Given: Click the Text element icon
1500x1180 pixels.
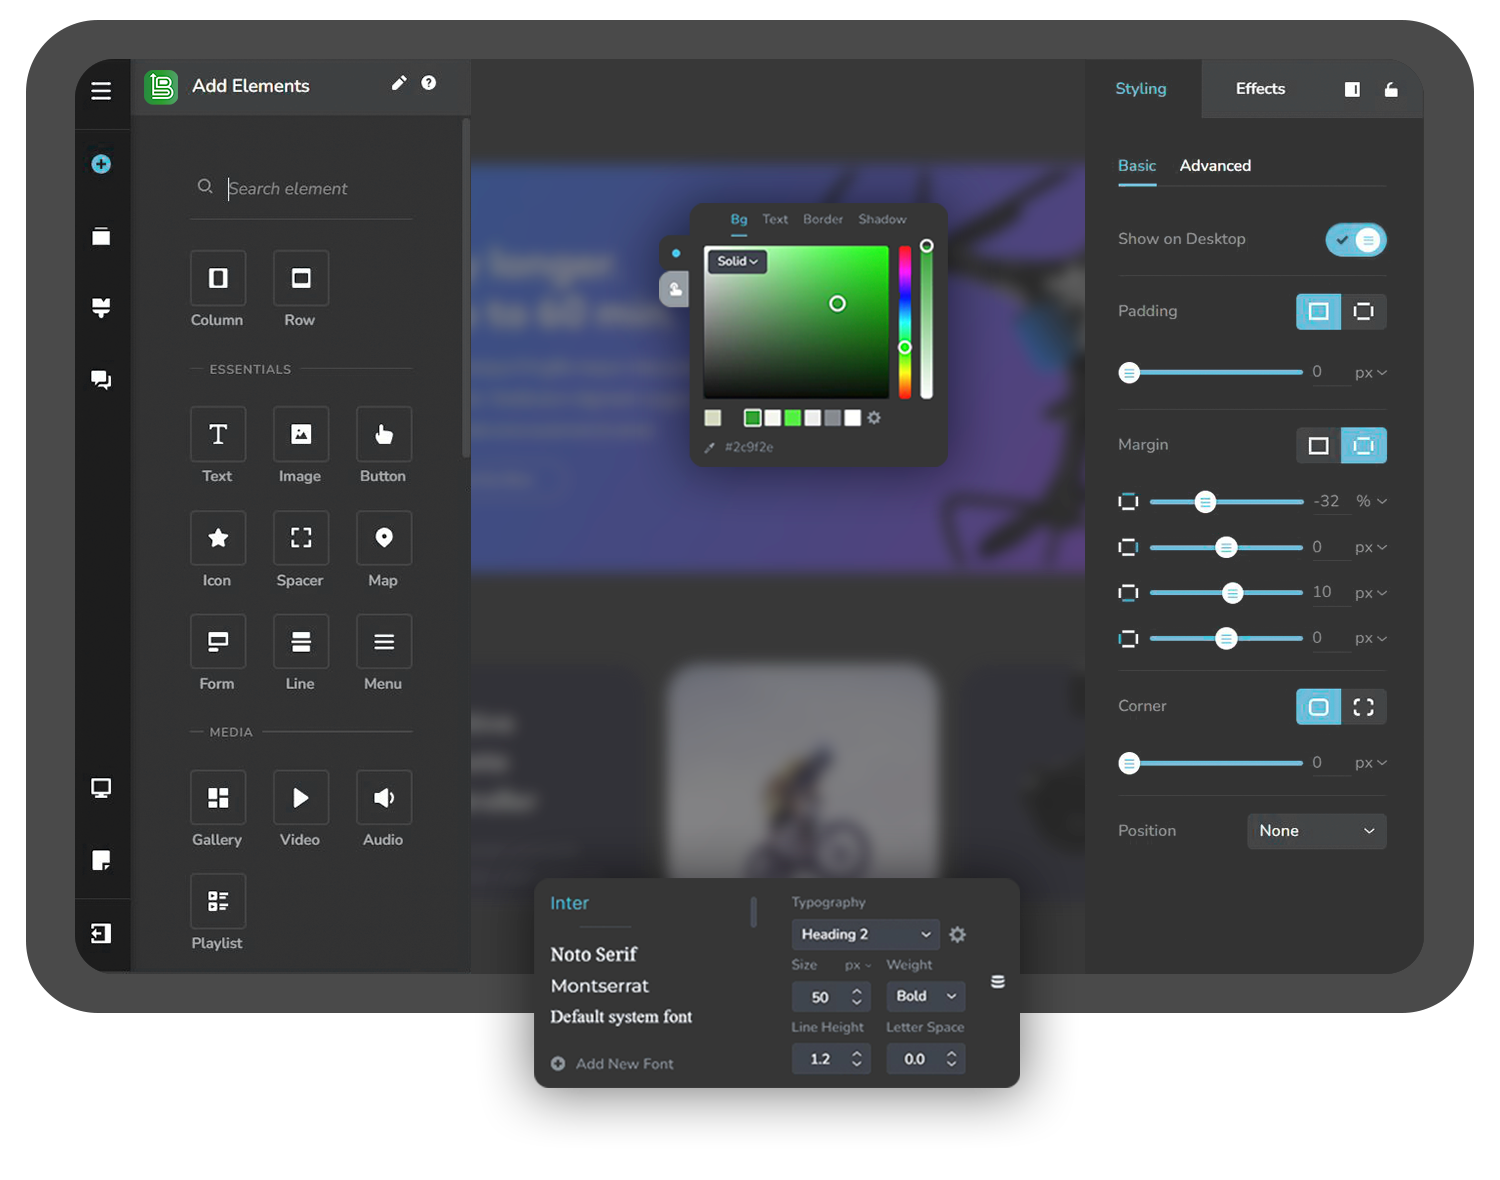Looking at the screenshot, I should (218, 434).
